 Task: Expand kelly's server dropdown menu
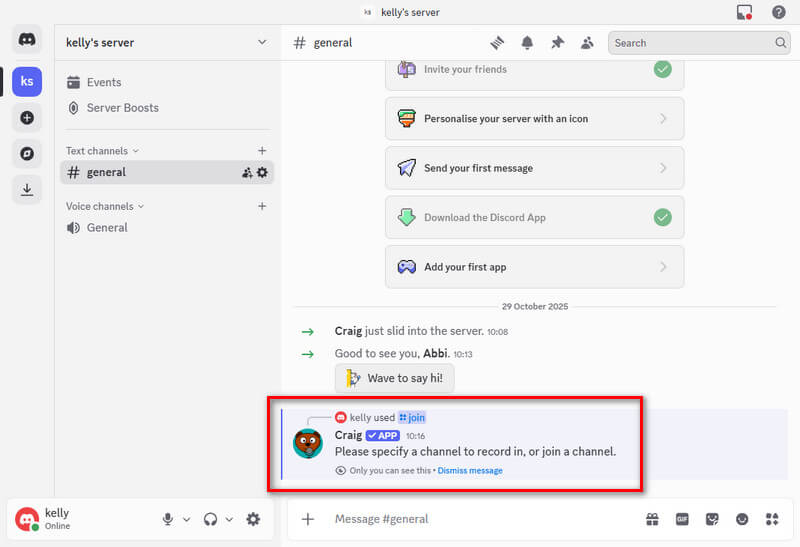tap(262, 42)
